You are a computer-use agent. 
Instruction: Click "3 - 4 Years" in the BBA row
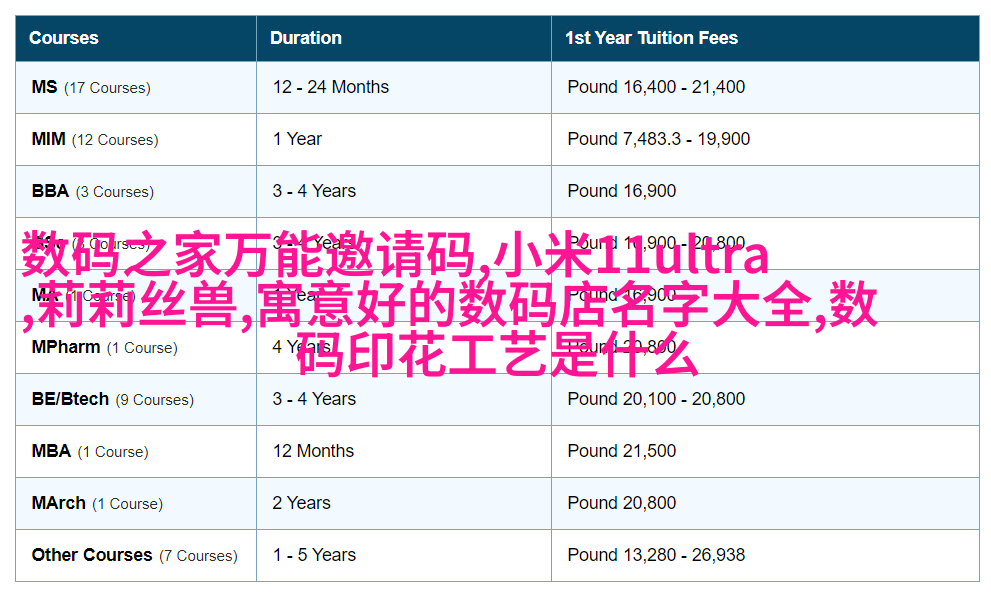tap(314, 191)
